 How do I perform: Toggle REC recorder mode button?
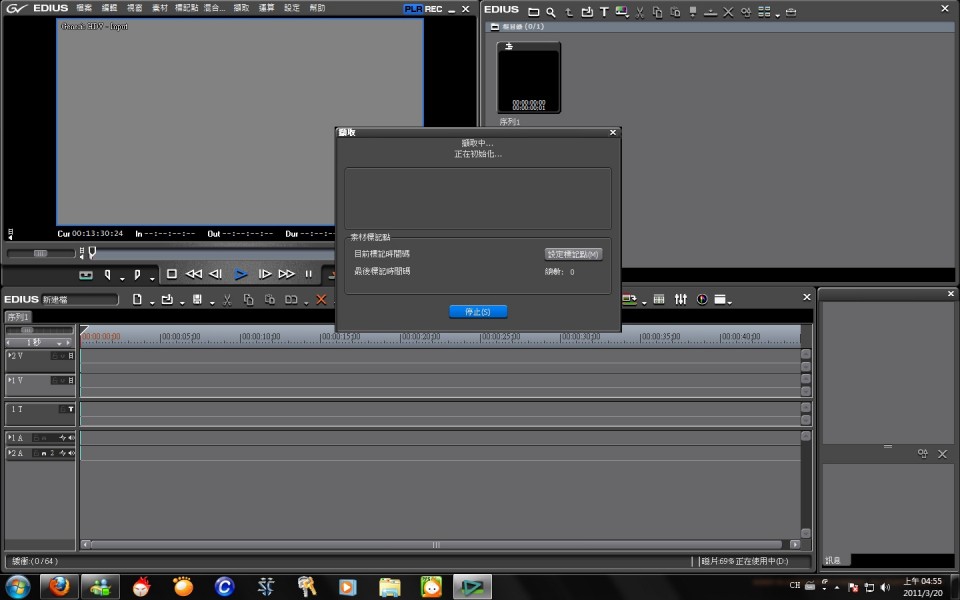(434, 9)
